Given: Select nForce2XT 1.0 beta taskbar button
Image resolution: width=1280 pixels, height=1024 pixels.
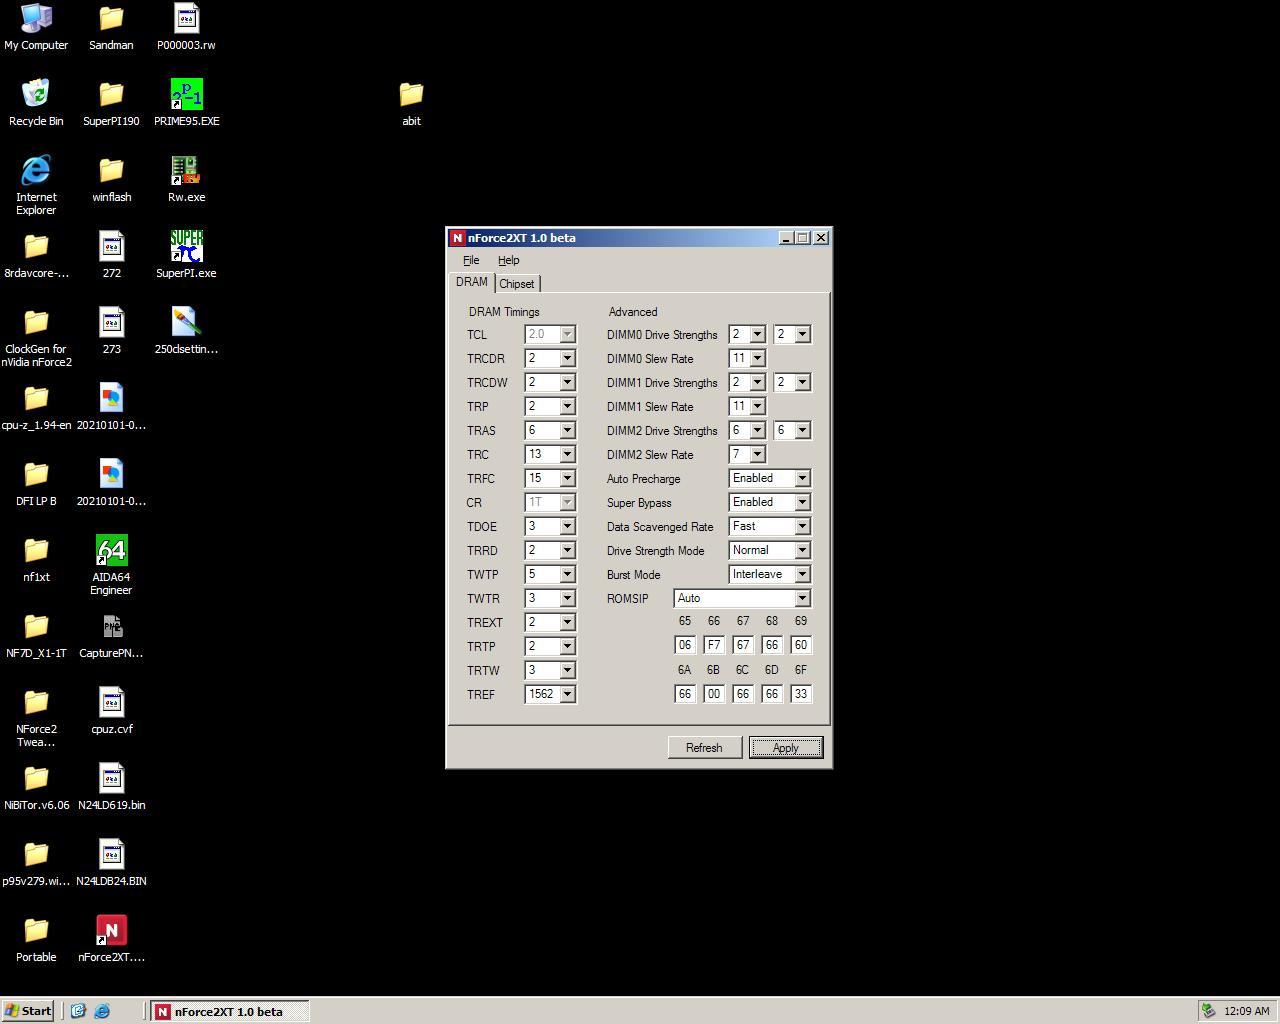Looking at the screenshot, I should point(230,1011).
